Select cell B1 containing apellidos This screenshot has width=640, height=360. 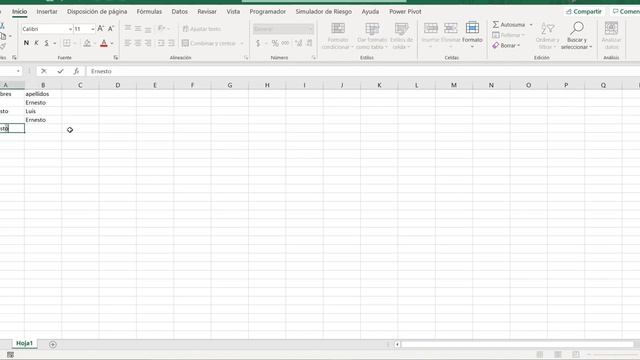tap(43, 94)
